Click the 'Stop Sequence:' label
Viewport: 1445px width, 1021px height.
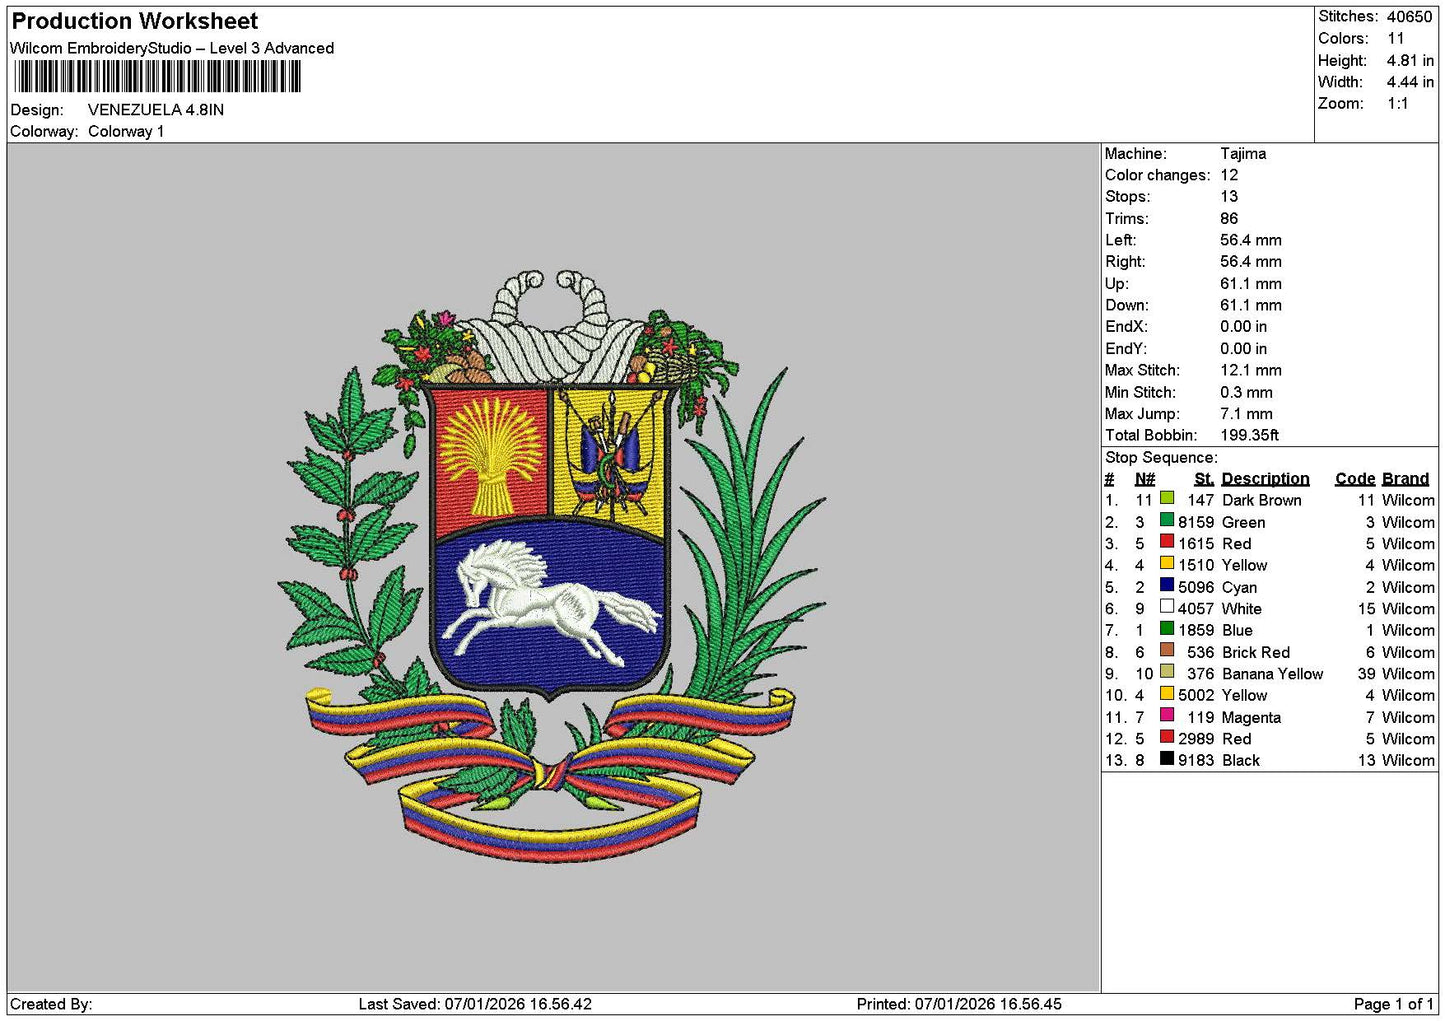pos(1162,458)
